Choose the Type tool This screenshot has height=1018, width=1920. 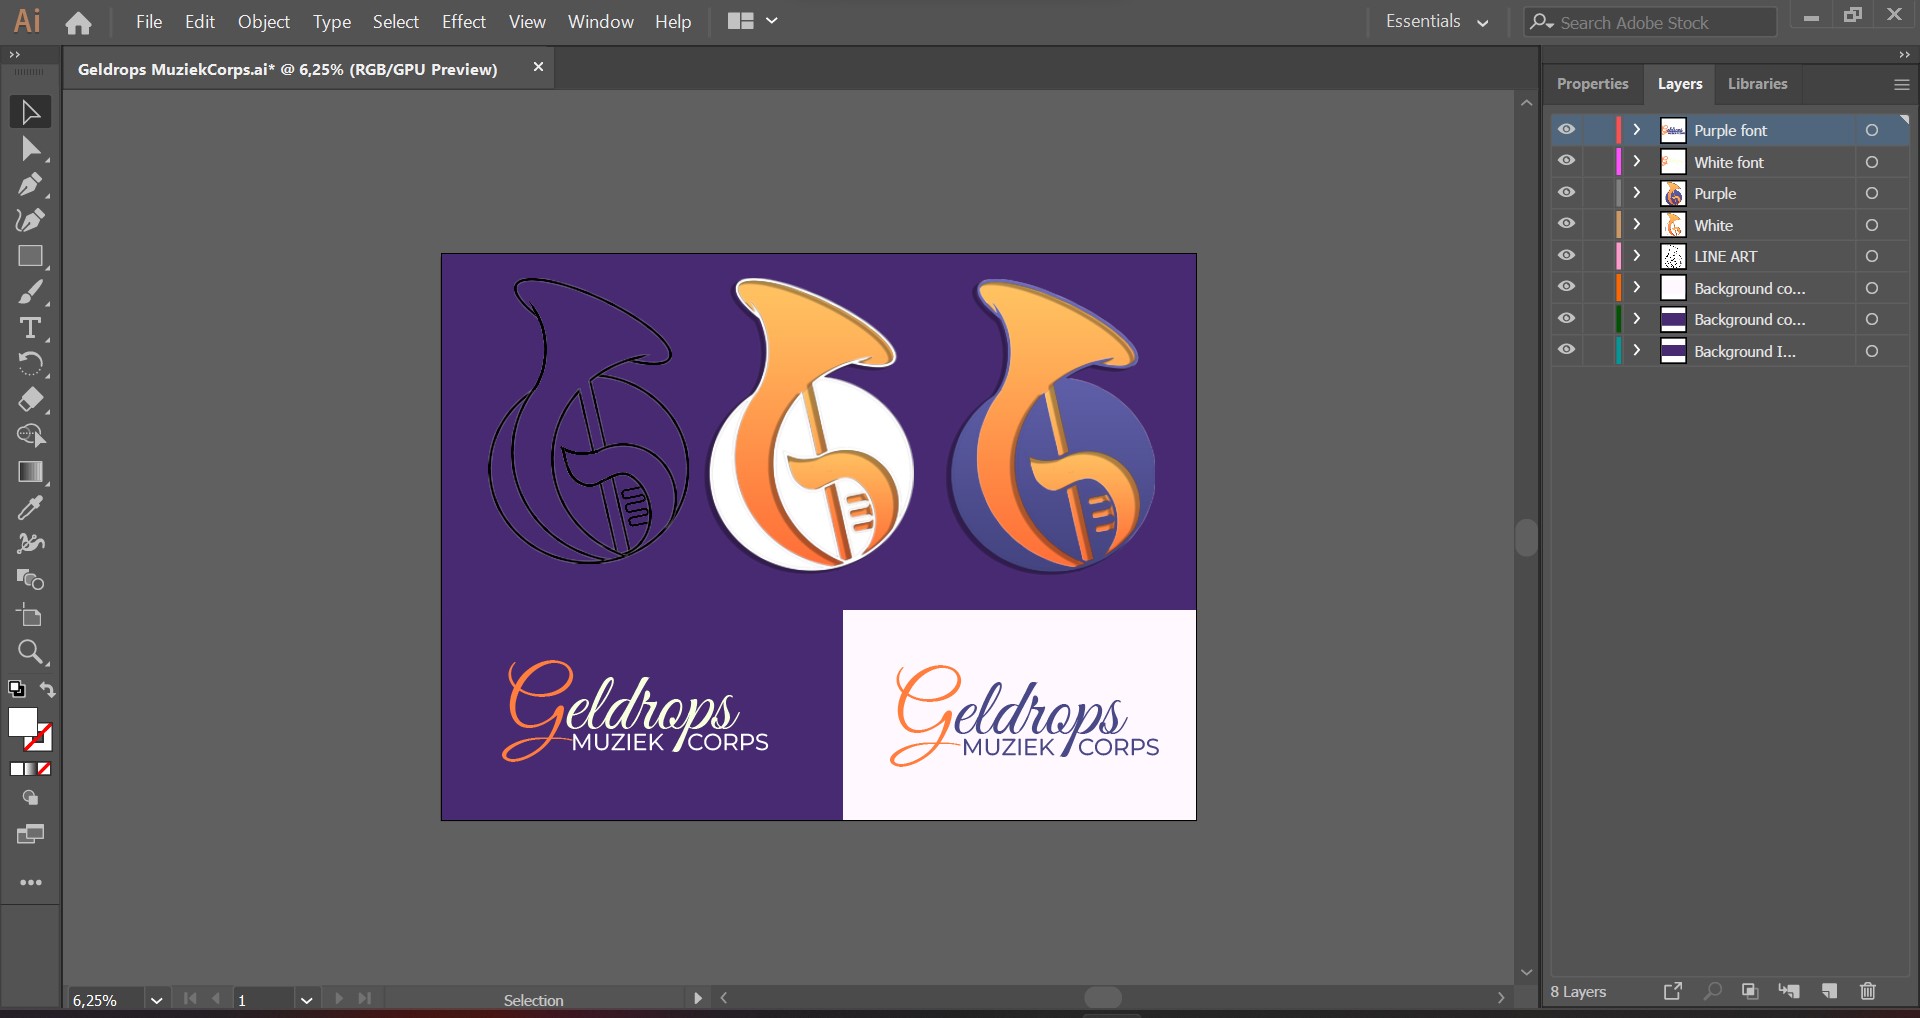click(29, 328)
